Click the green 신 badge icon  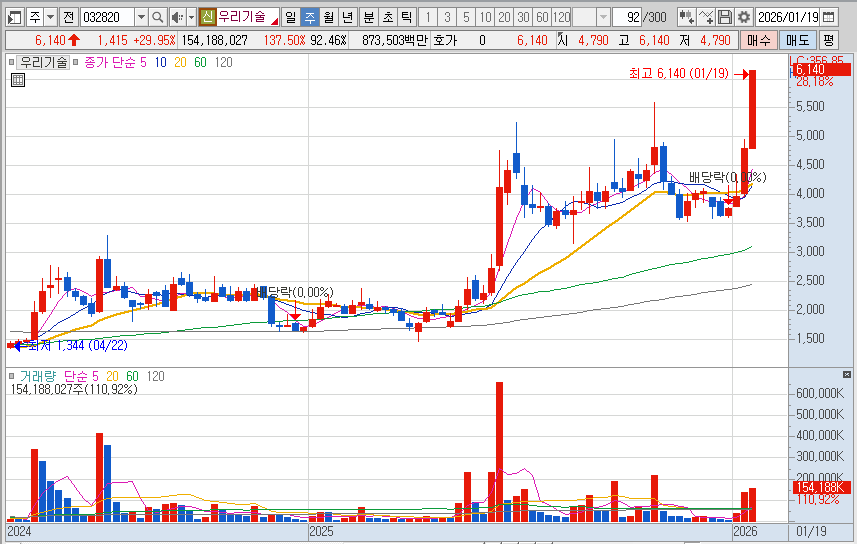click(x=207, y=17)
